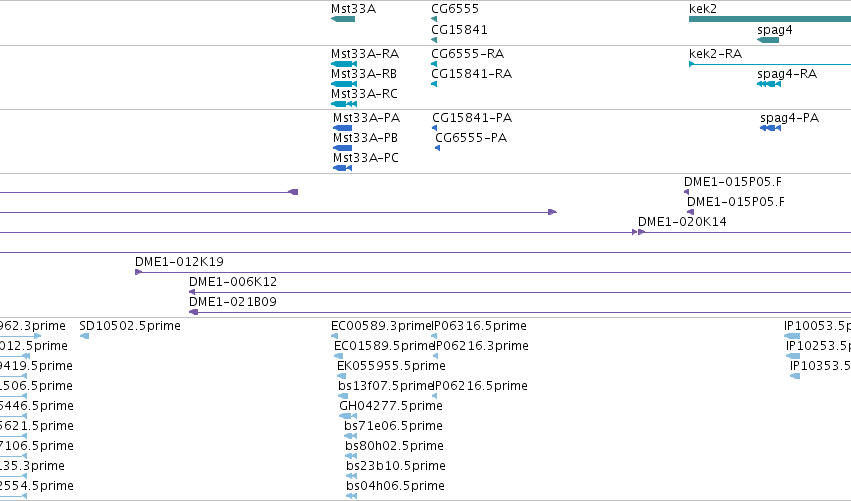Select the spag4-RA transcript label
851x501 pixels.
point(787,74)
